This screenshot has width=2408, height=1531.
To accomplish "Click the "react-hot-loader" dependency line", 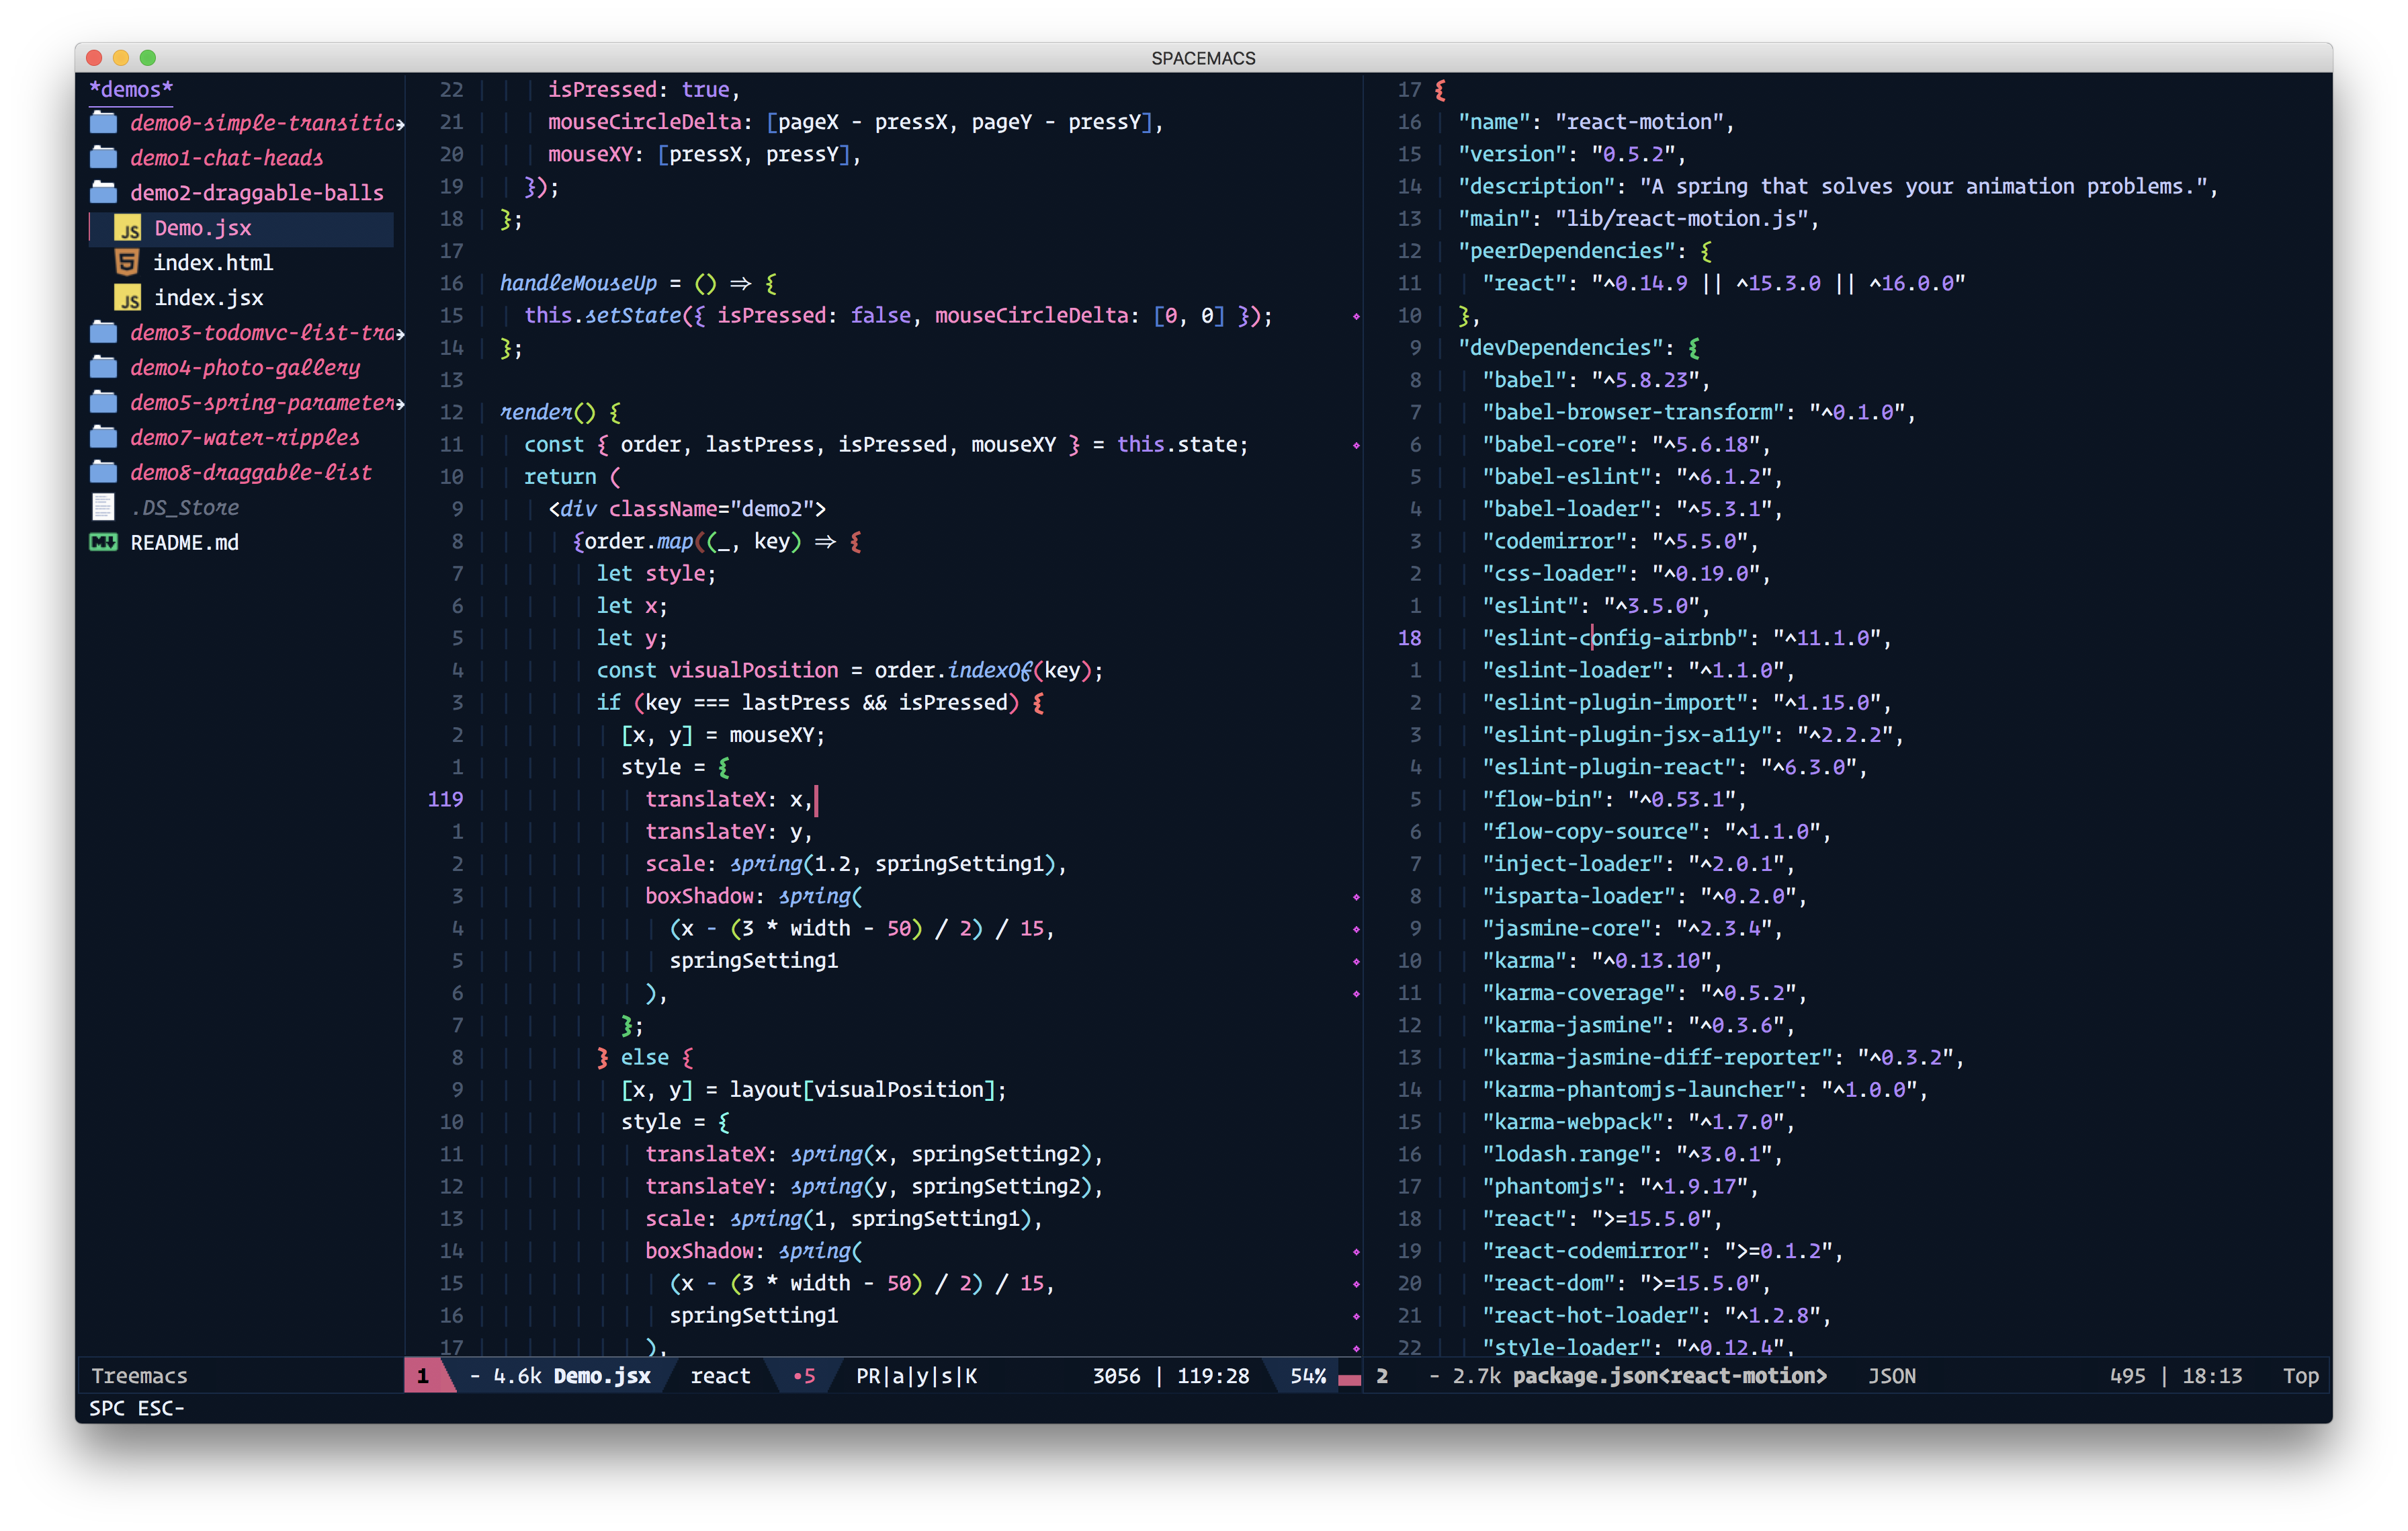I will pyautogui.click(x=1656, y=1315).
